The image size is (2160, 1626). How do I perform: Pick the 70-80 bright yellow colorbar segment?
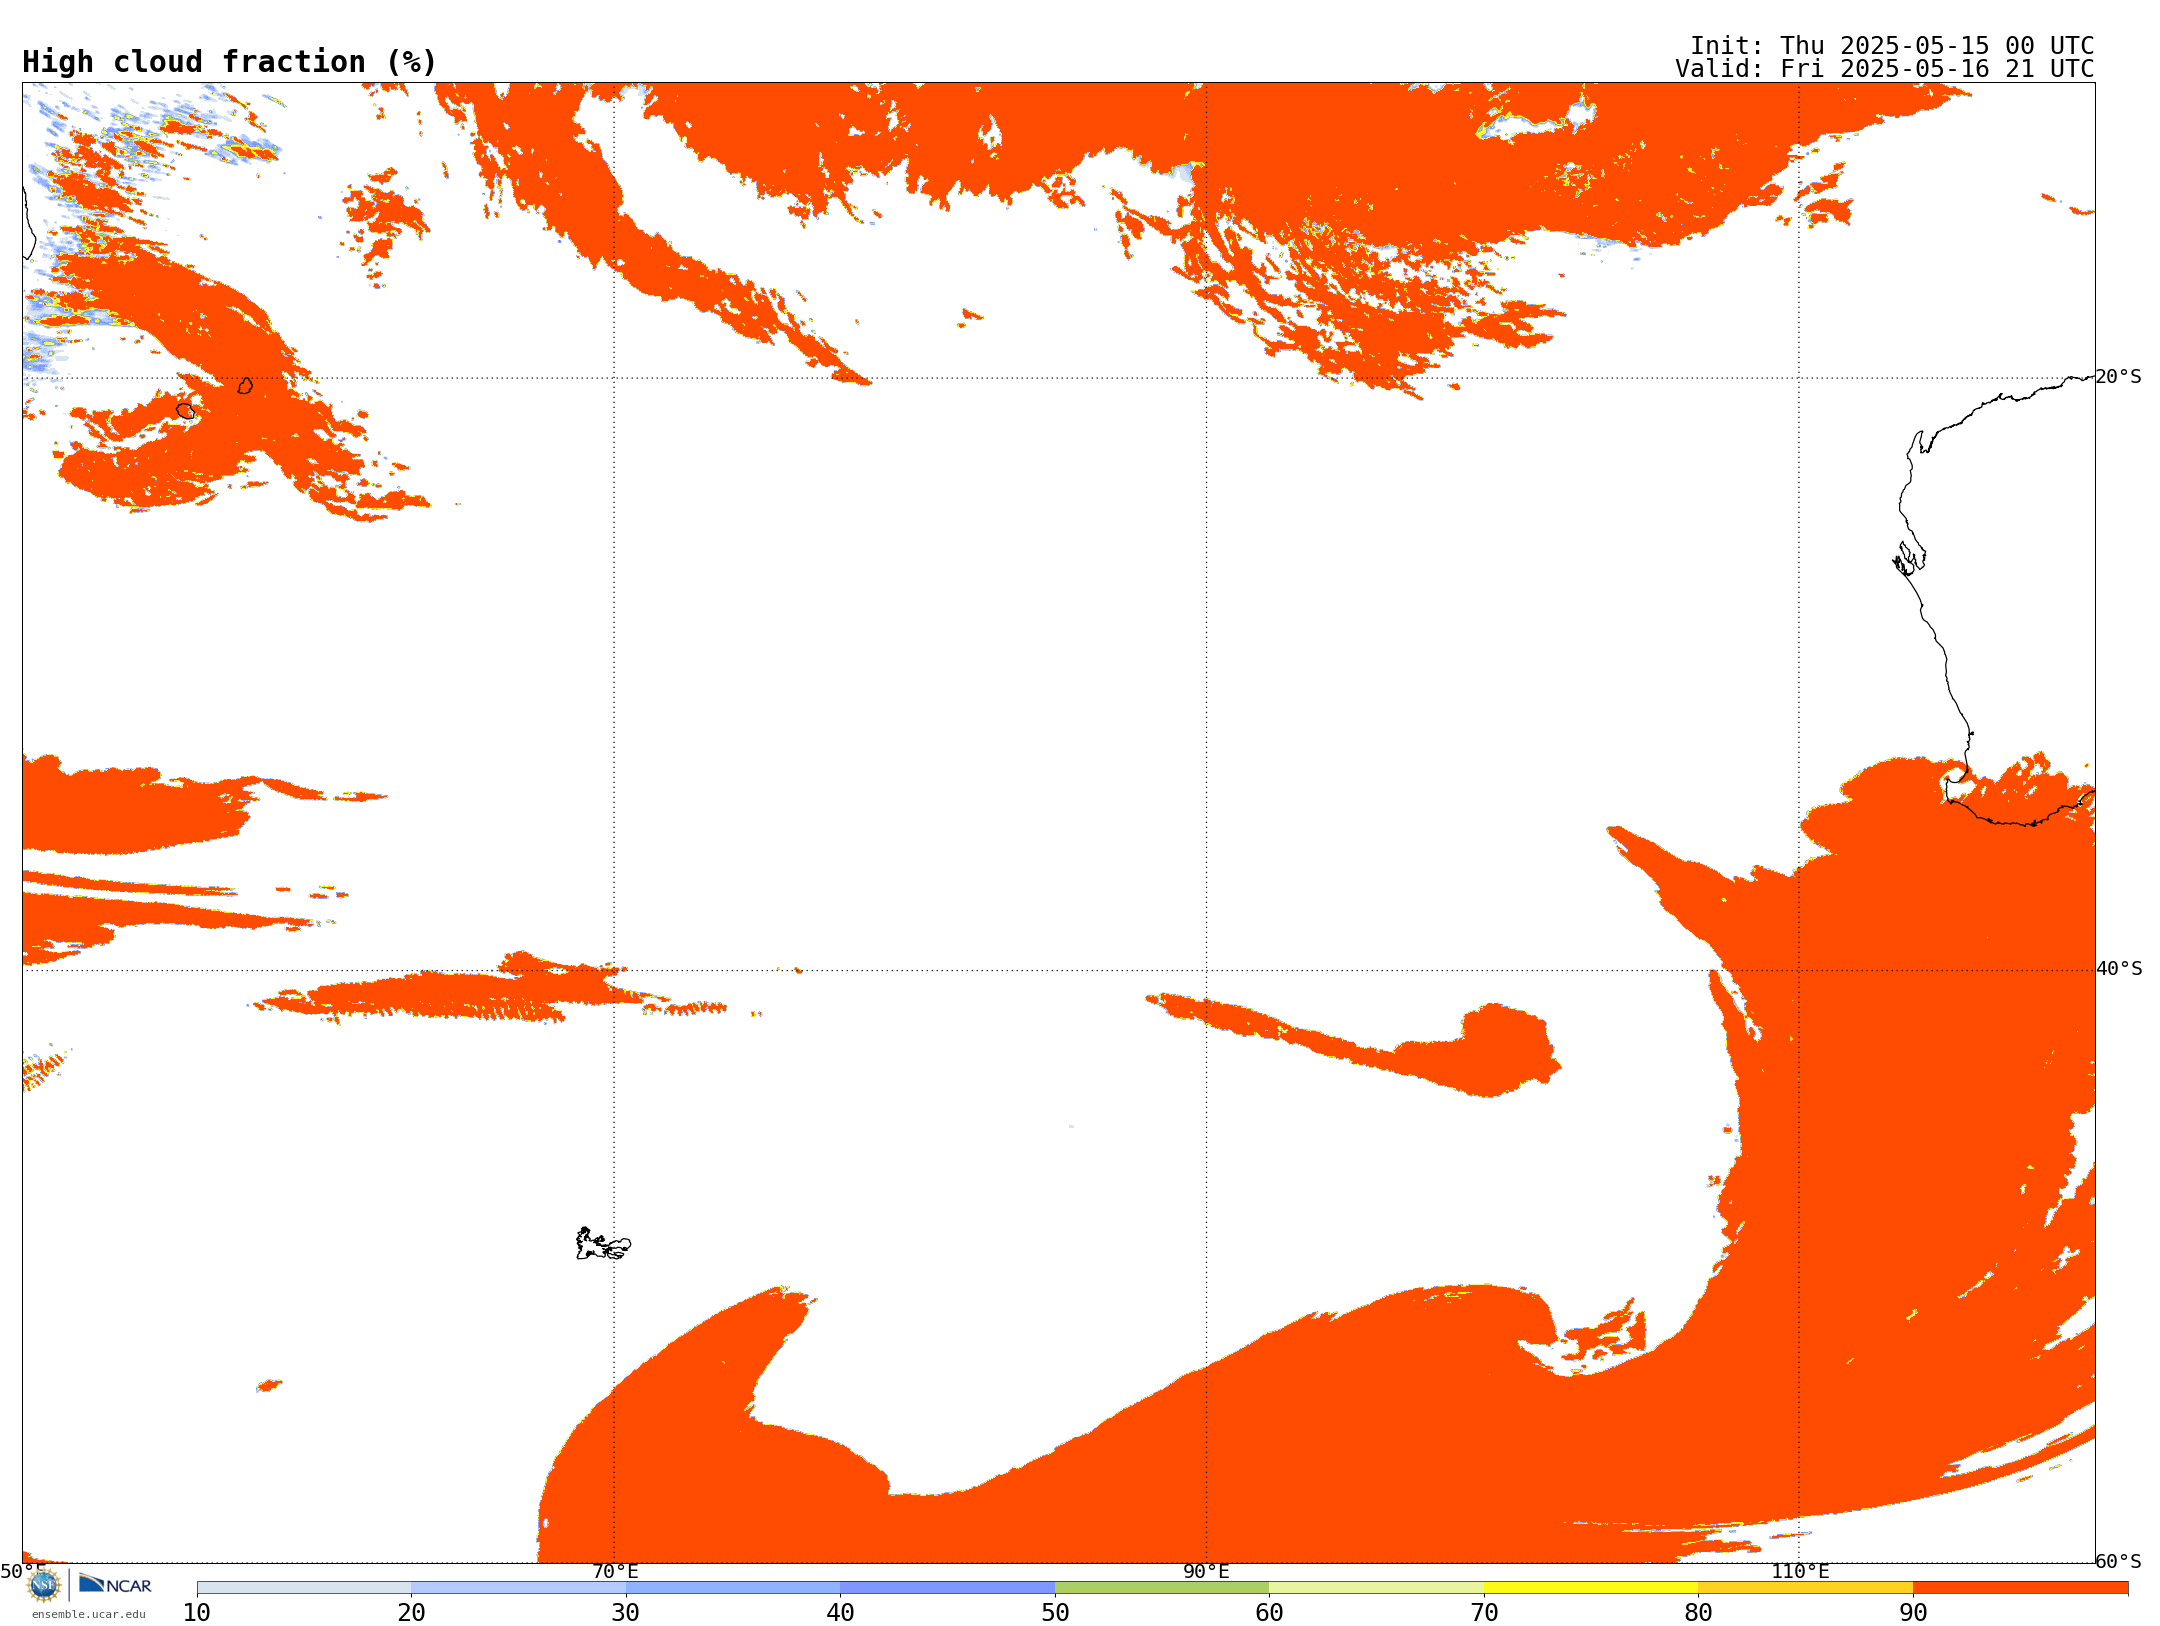point(1591,1588)
